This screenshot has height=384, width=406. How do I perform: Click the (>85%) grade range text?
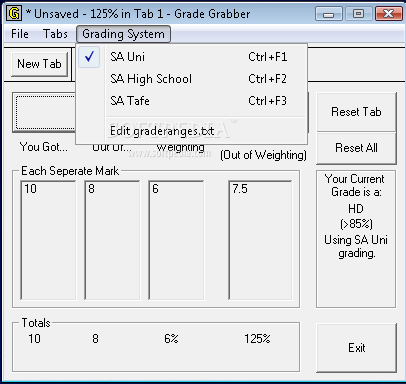pyautogui.click(x=356, y=224)
